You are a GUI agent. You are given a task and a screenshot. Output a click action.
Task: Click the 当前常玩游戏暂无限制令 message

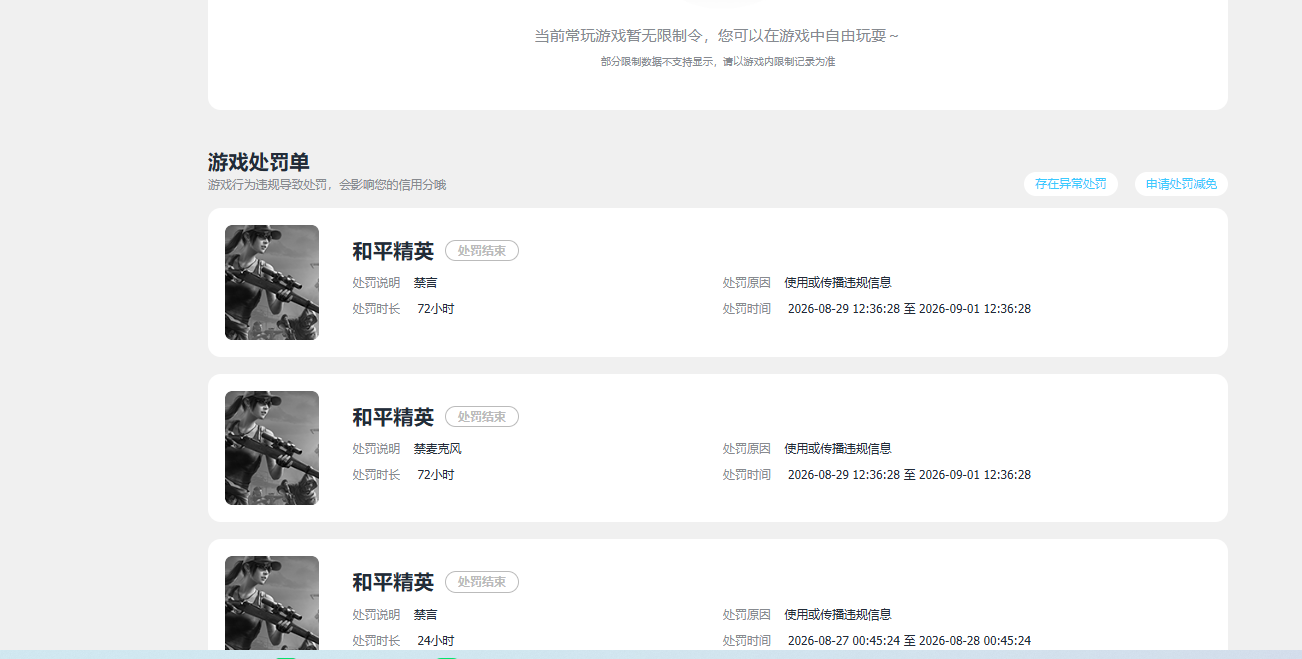tap(717, 36)
